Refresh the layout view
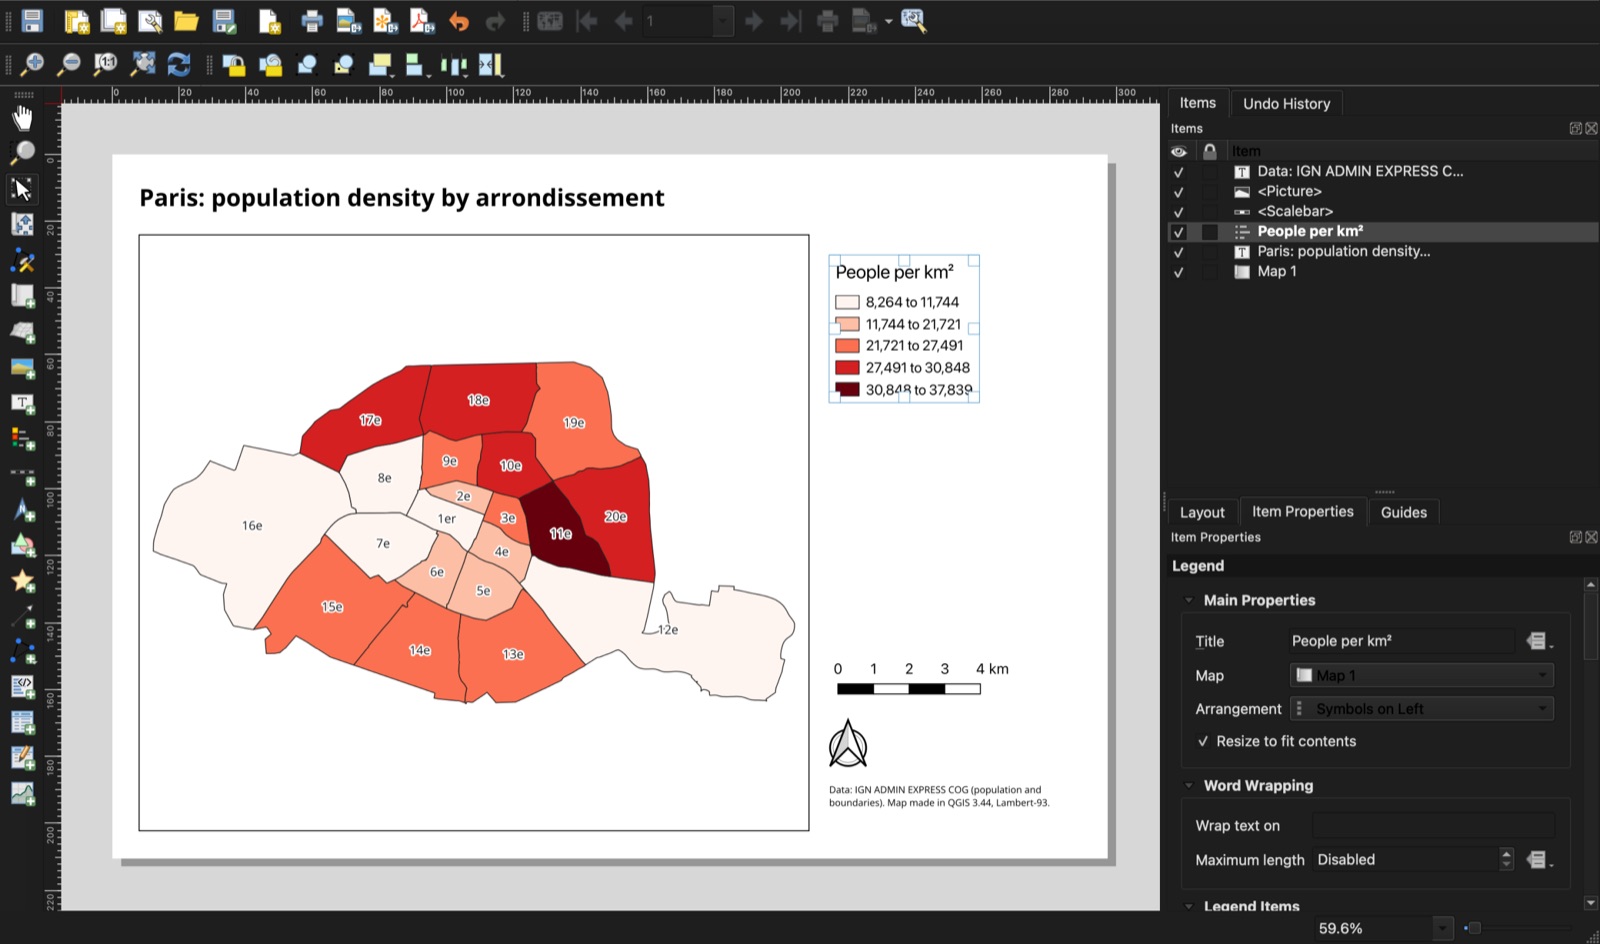 tap(179, 65)
